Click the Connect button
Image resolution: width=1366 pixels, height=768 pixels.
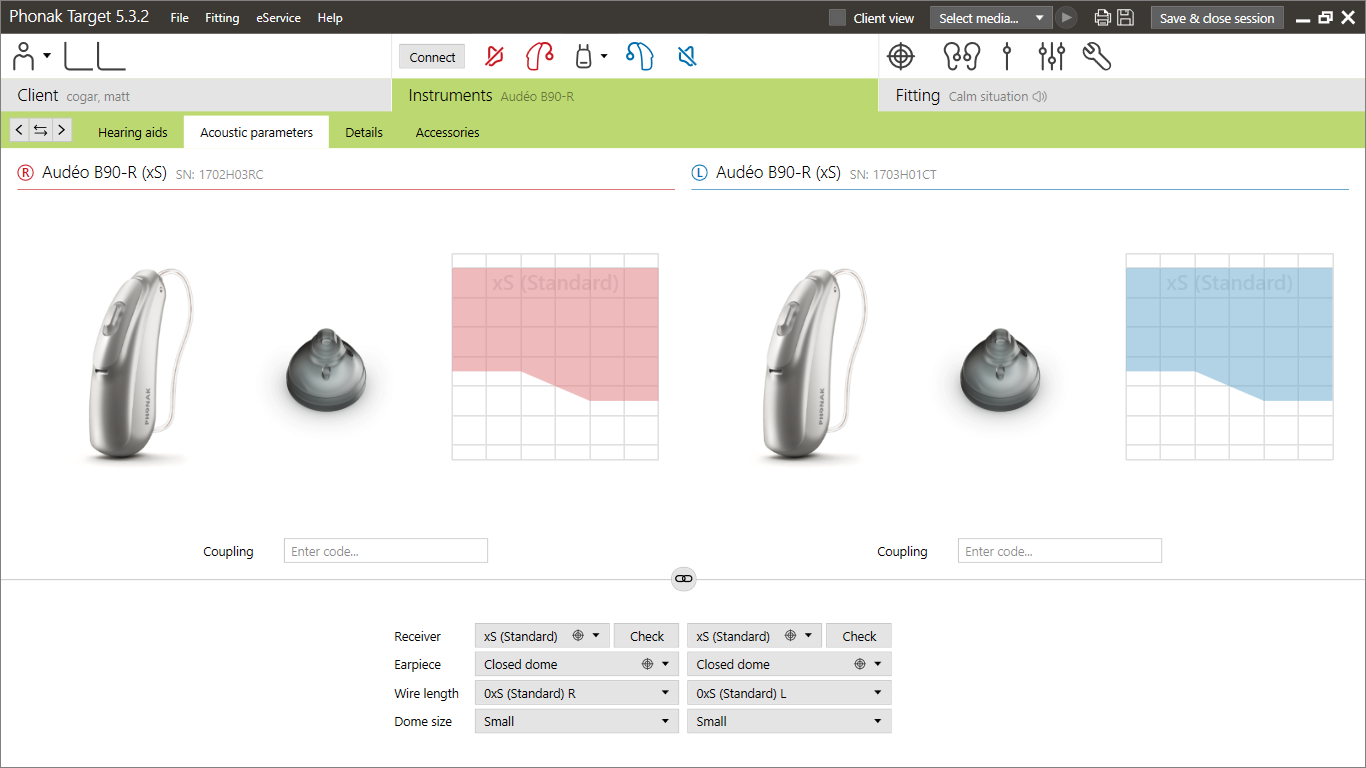432,57
